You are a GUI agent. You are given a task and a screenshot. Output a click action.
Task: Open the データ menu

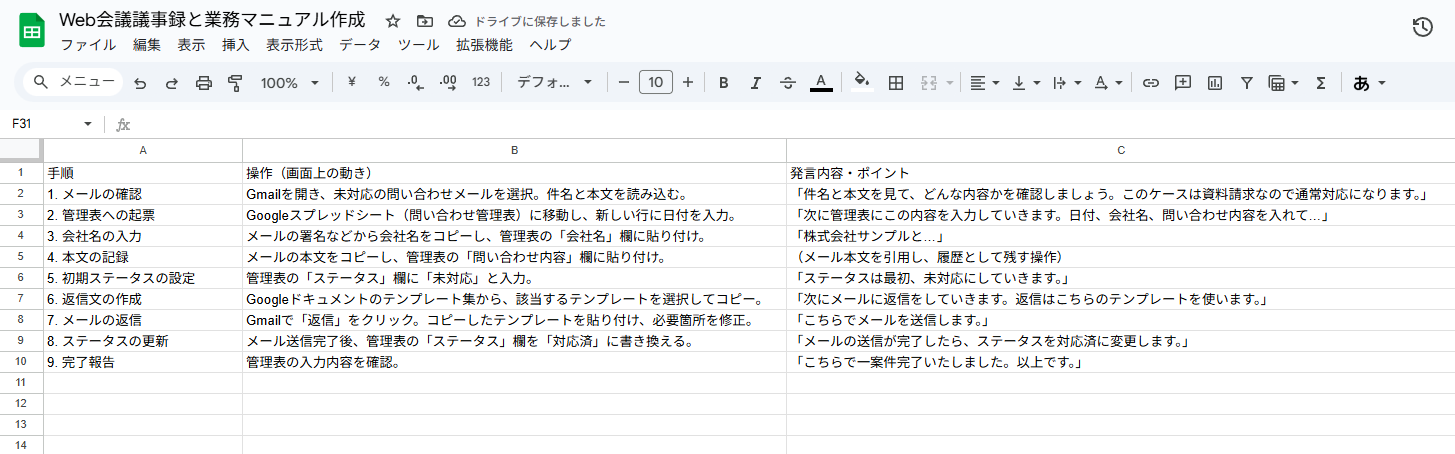(360, 45)
